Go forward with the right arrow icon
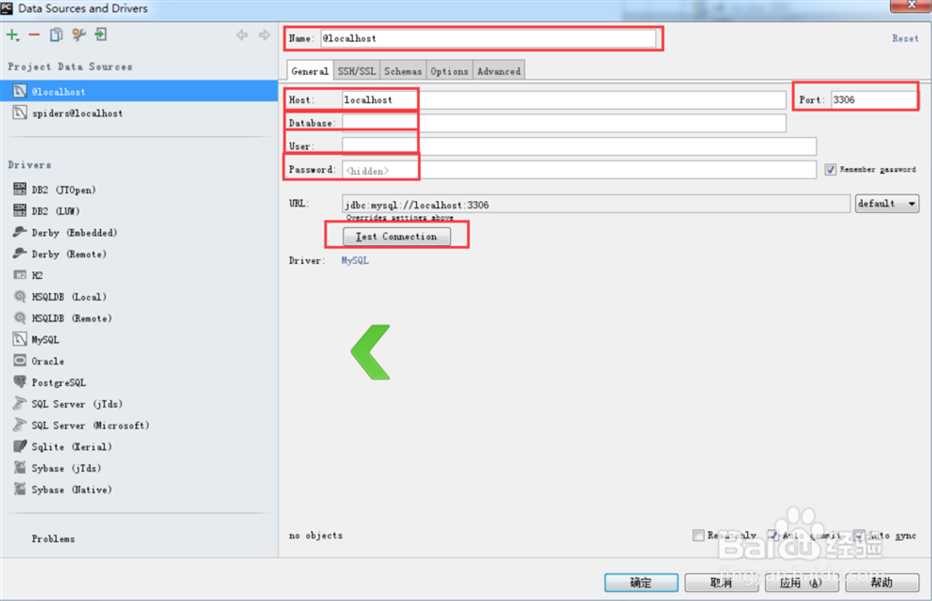This screenshot has height=601, width=932. click(x=264, y=35)
